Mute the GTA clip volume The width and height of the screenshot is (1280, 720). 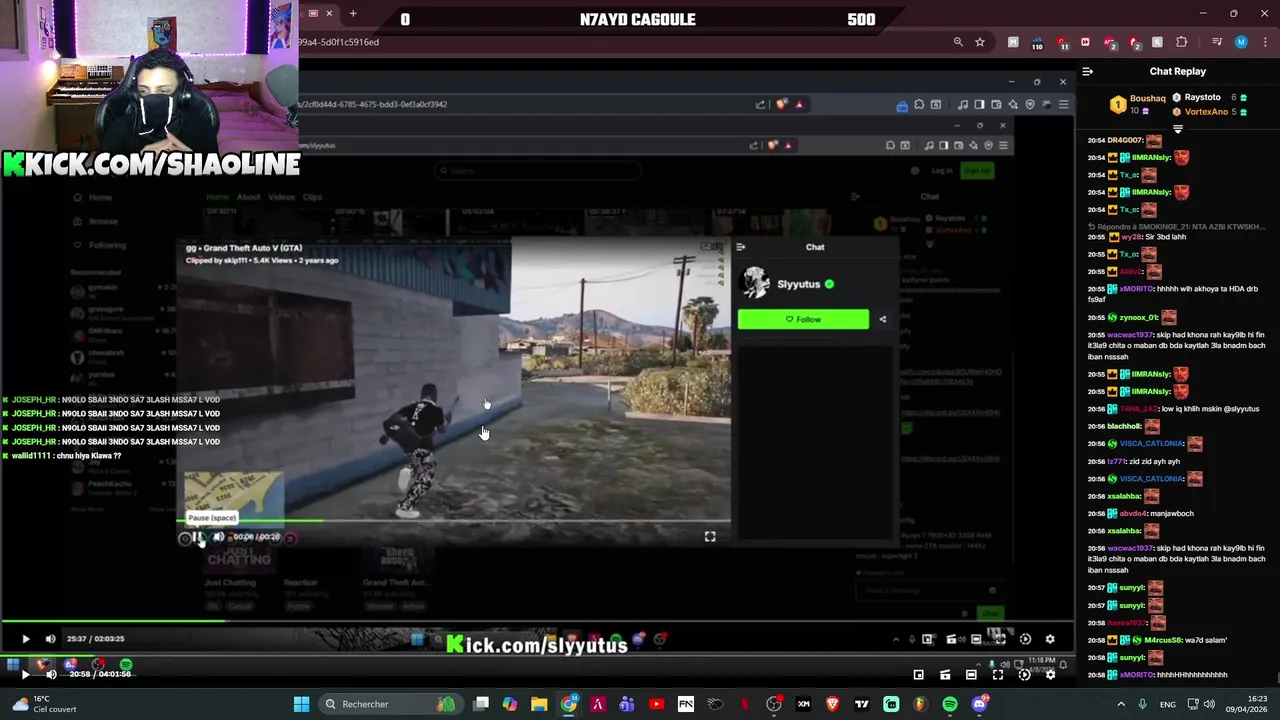pos(219,537)
